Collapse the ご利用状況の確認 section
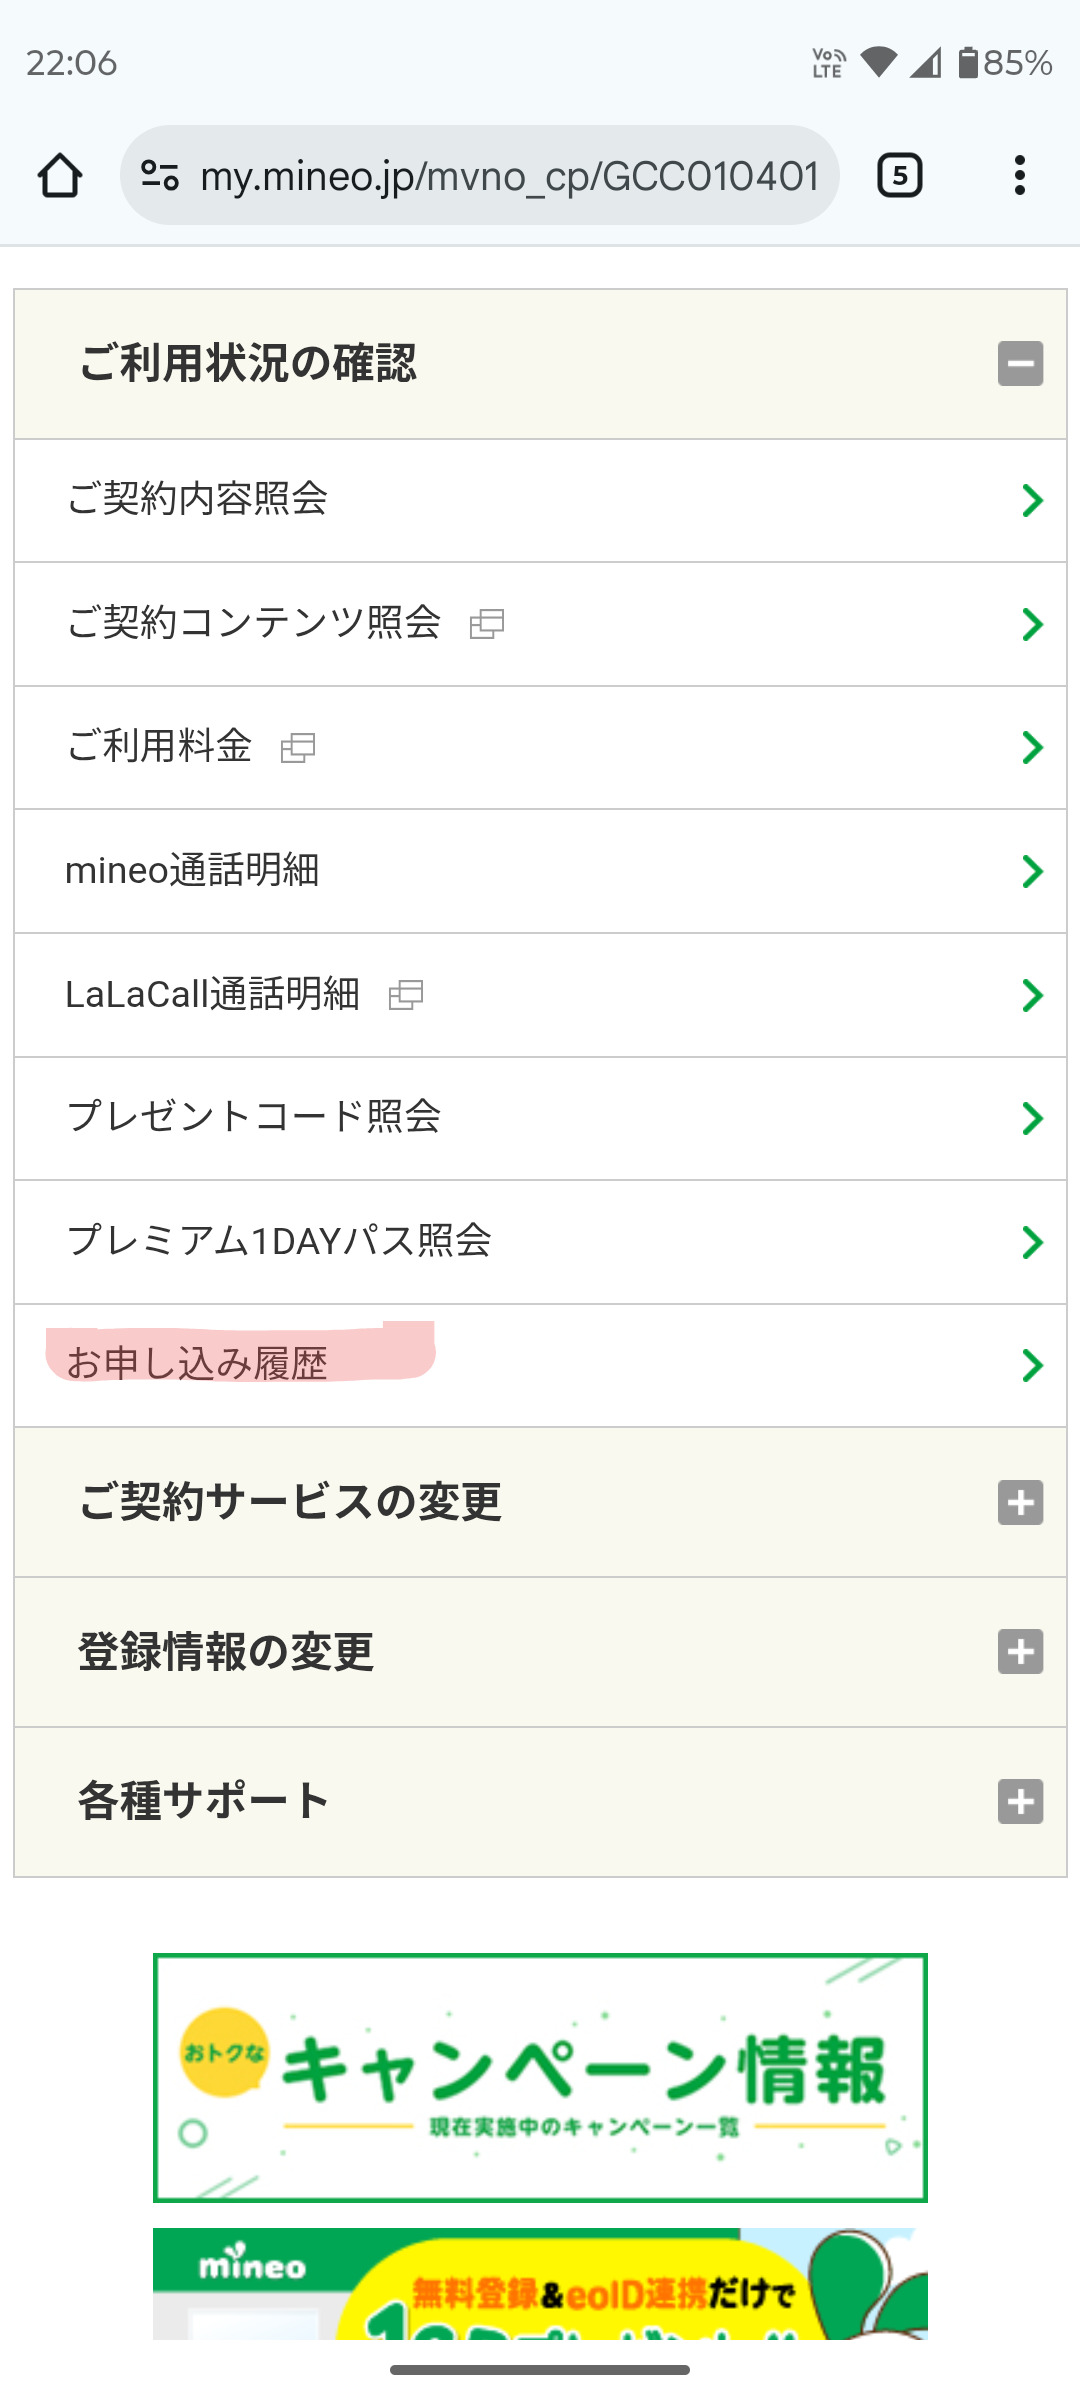Viewport: 1080px width, 2400px height. pyautogui.click(x=1020, y=364)
